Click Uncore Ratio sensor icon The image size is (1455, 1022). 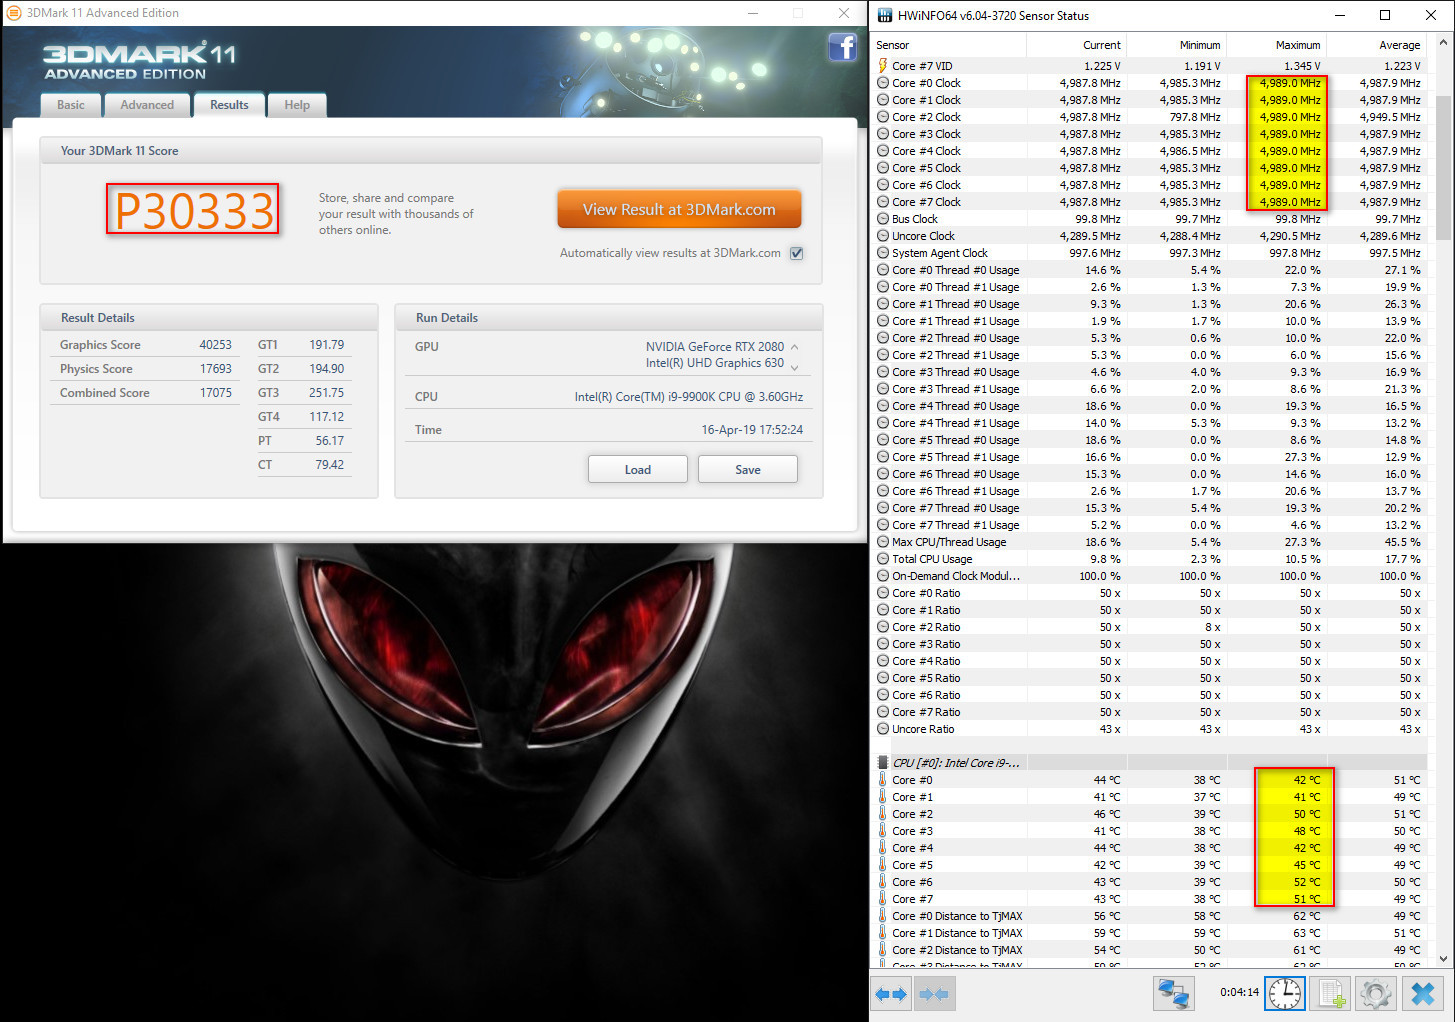[x=883, y=729]
